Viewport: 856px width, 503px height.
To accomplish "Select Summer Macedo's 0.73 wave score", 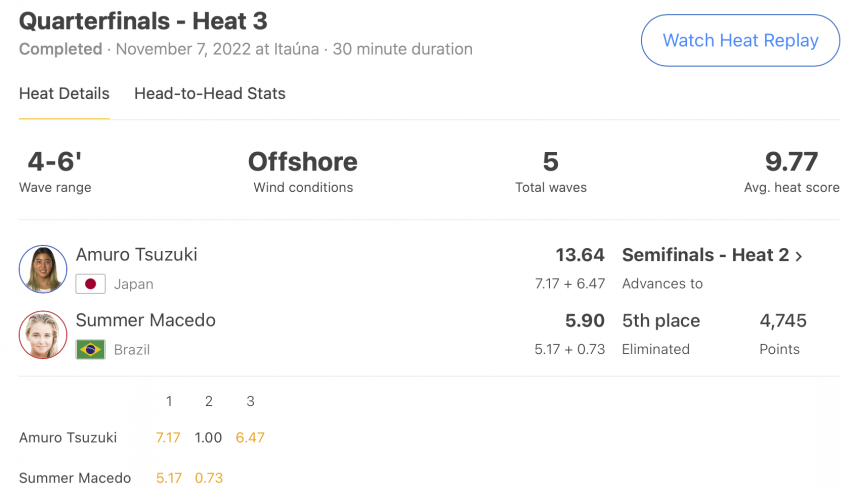I will click(x=209, y=478).
